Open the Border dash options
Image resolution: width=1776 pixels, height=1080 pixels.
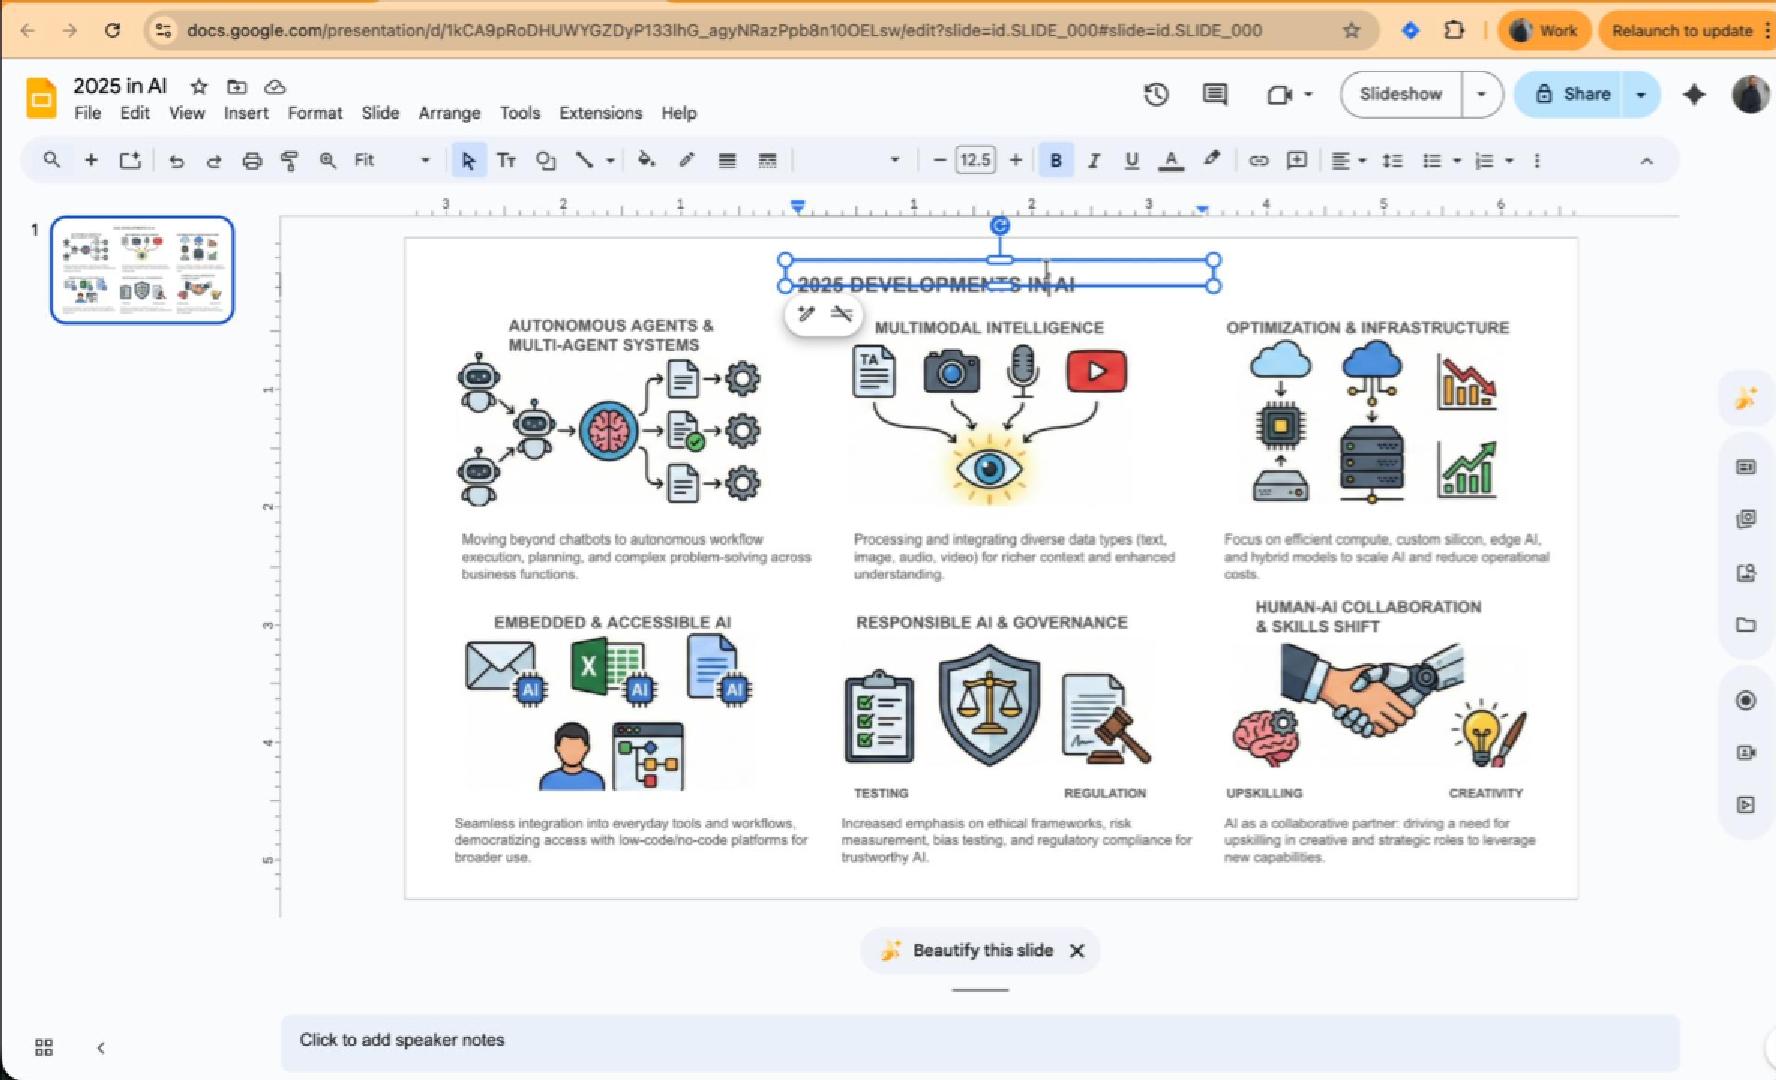coord(767,160)
